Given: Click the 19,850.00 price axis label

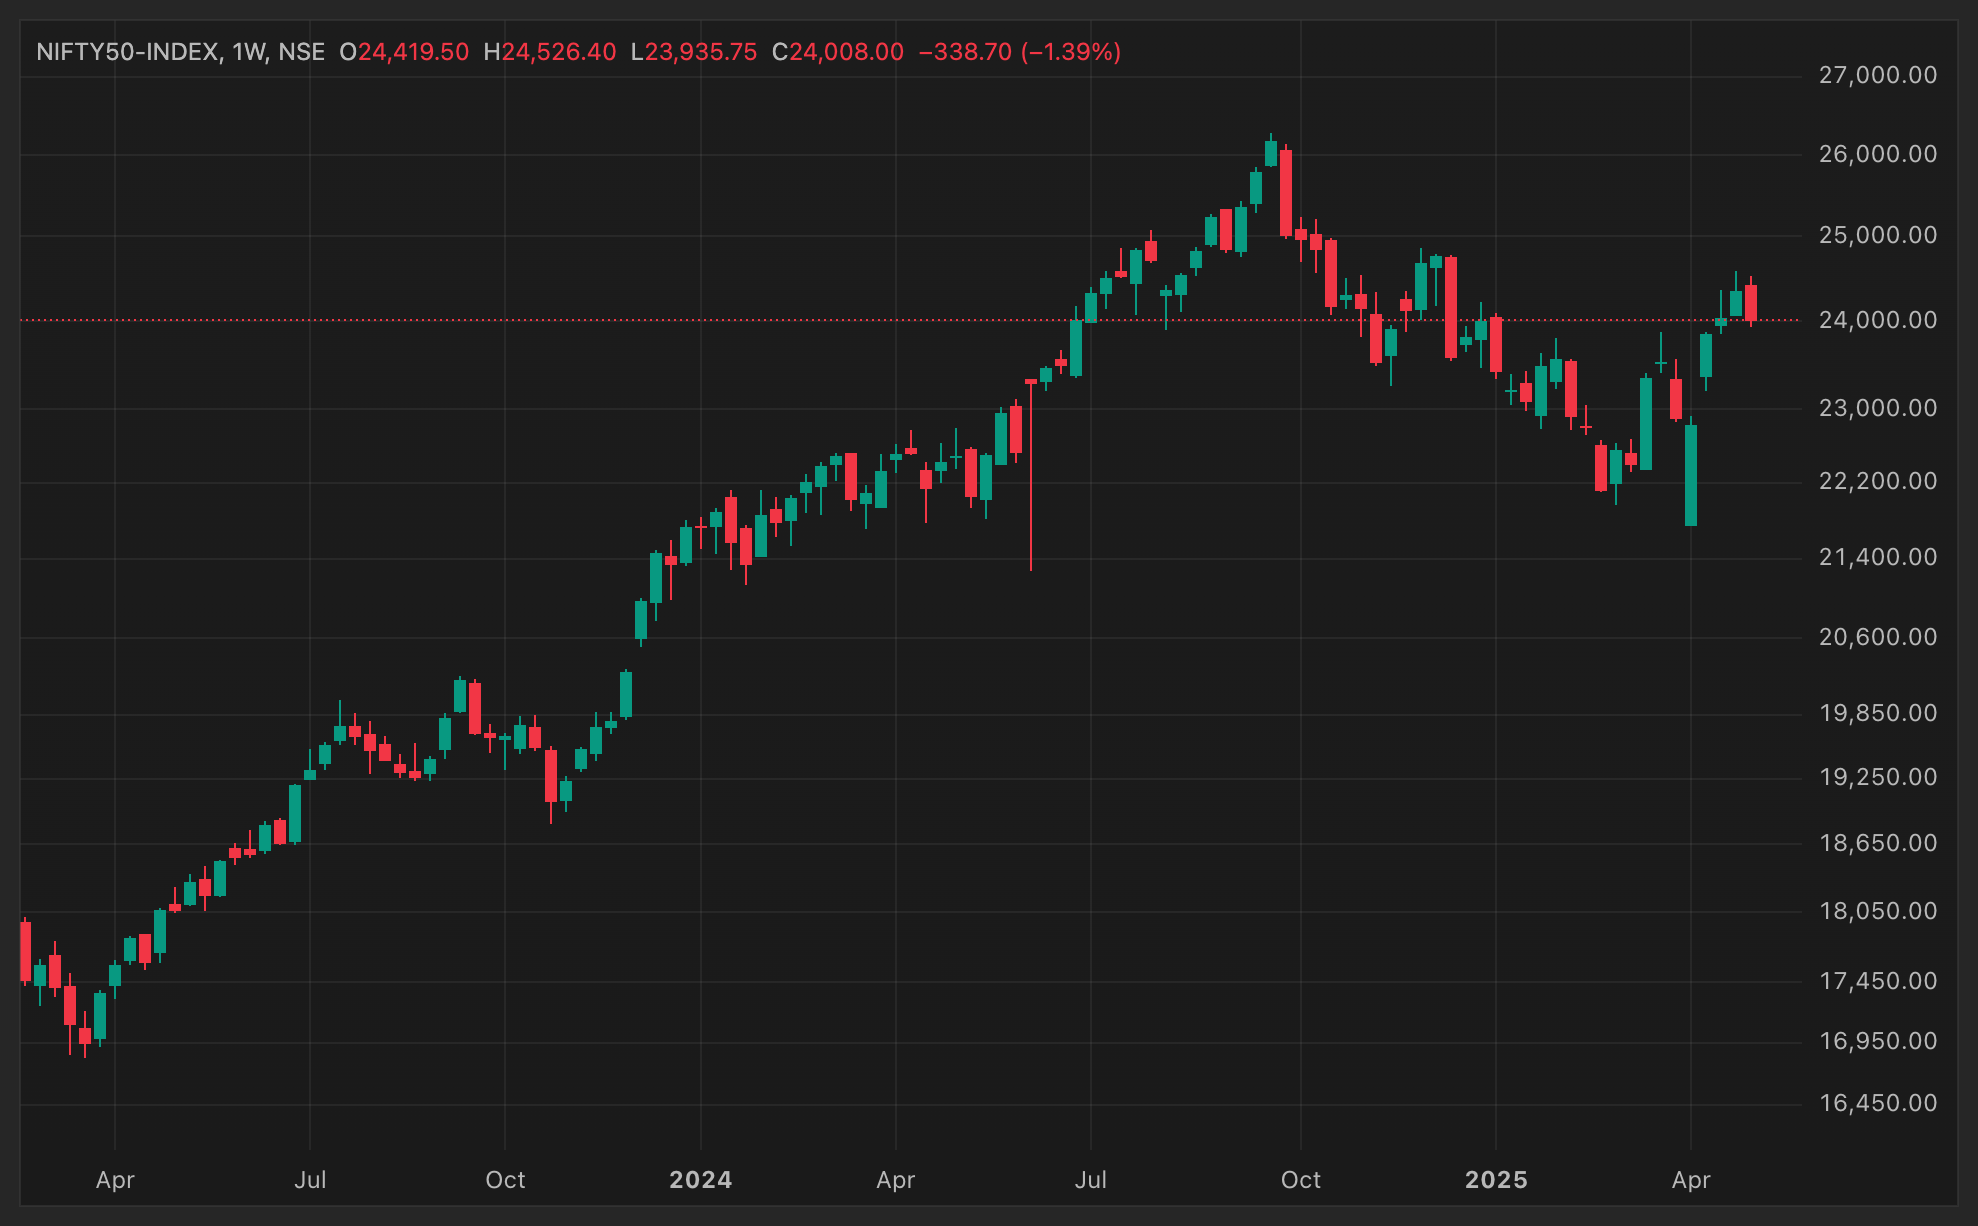Looking at the screenshot, I should (x=1878, y=713).
